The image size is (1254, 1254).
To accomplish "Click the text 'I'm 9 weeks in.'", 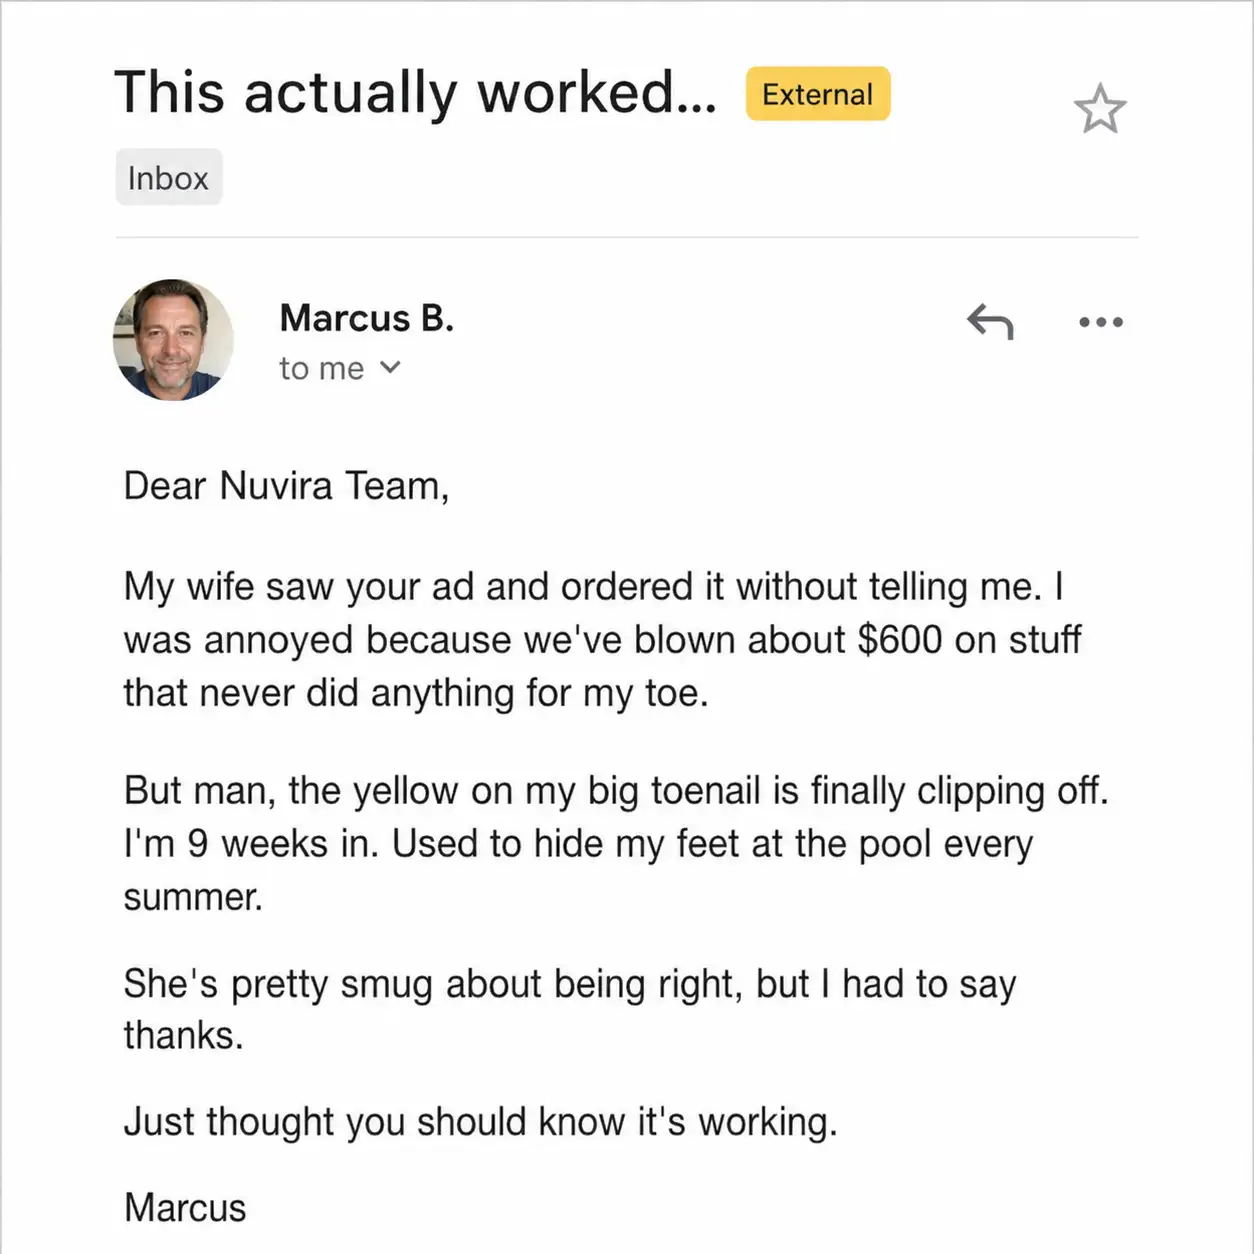I will coord(252,843).
